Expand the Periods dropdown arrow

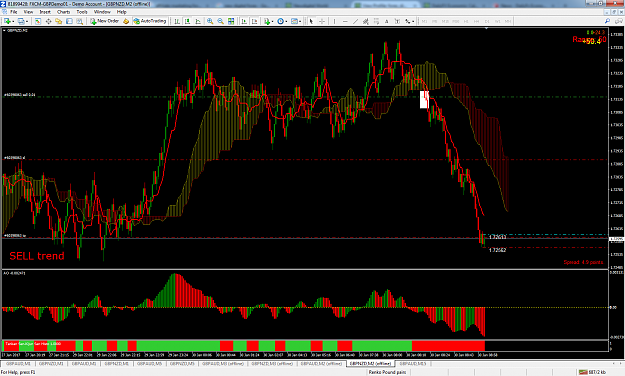pos(286,22)
